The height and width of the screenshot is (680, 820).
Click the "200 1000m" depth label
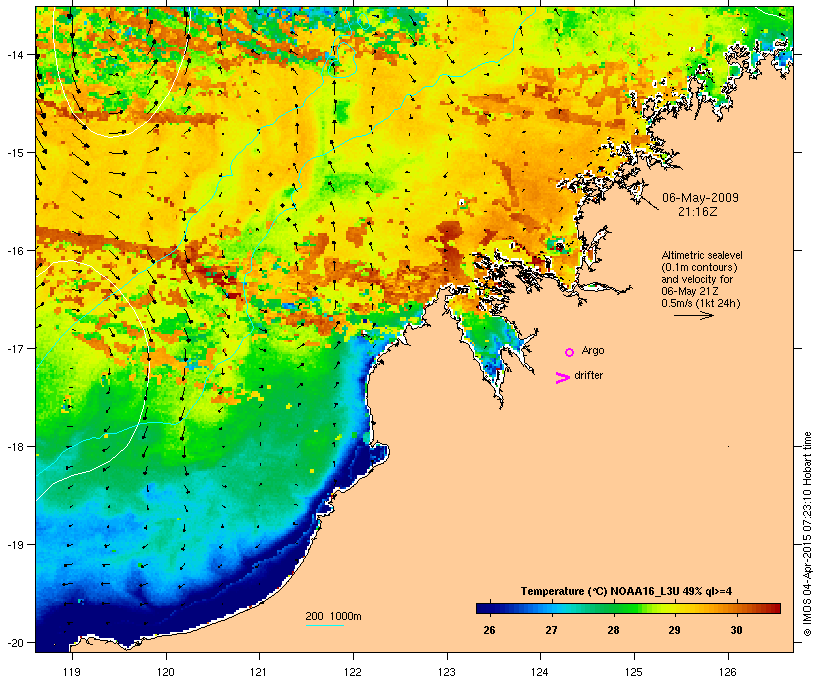coord(333,616)
